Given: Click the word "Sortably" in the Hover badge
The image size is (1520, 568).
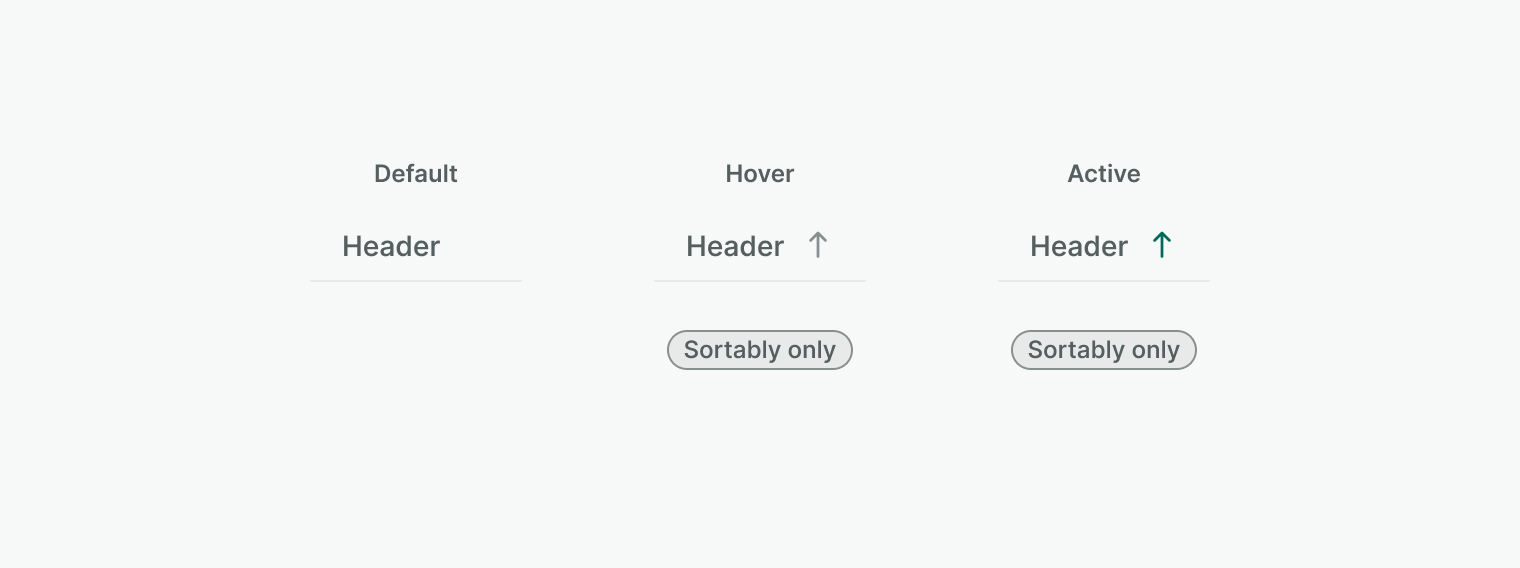Looking at the screenshot, I should pos(731,350).
